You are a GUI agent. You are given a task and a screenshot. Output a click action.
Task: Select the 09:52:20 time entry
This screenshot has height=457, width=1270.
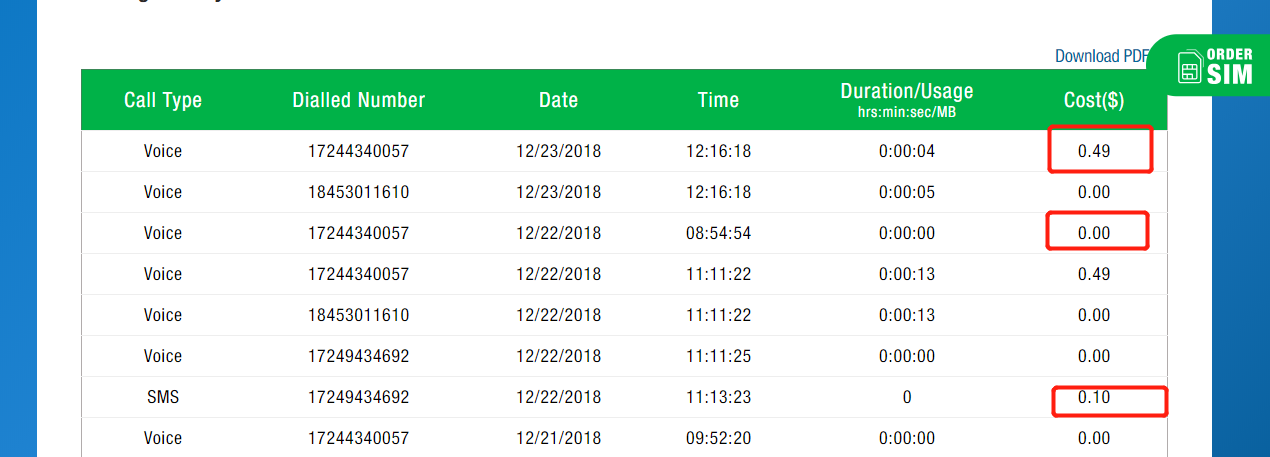(718, 438)
